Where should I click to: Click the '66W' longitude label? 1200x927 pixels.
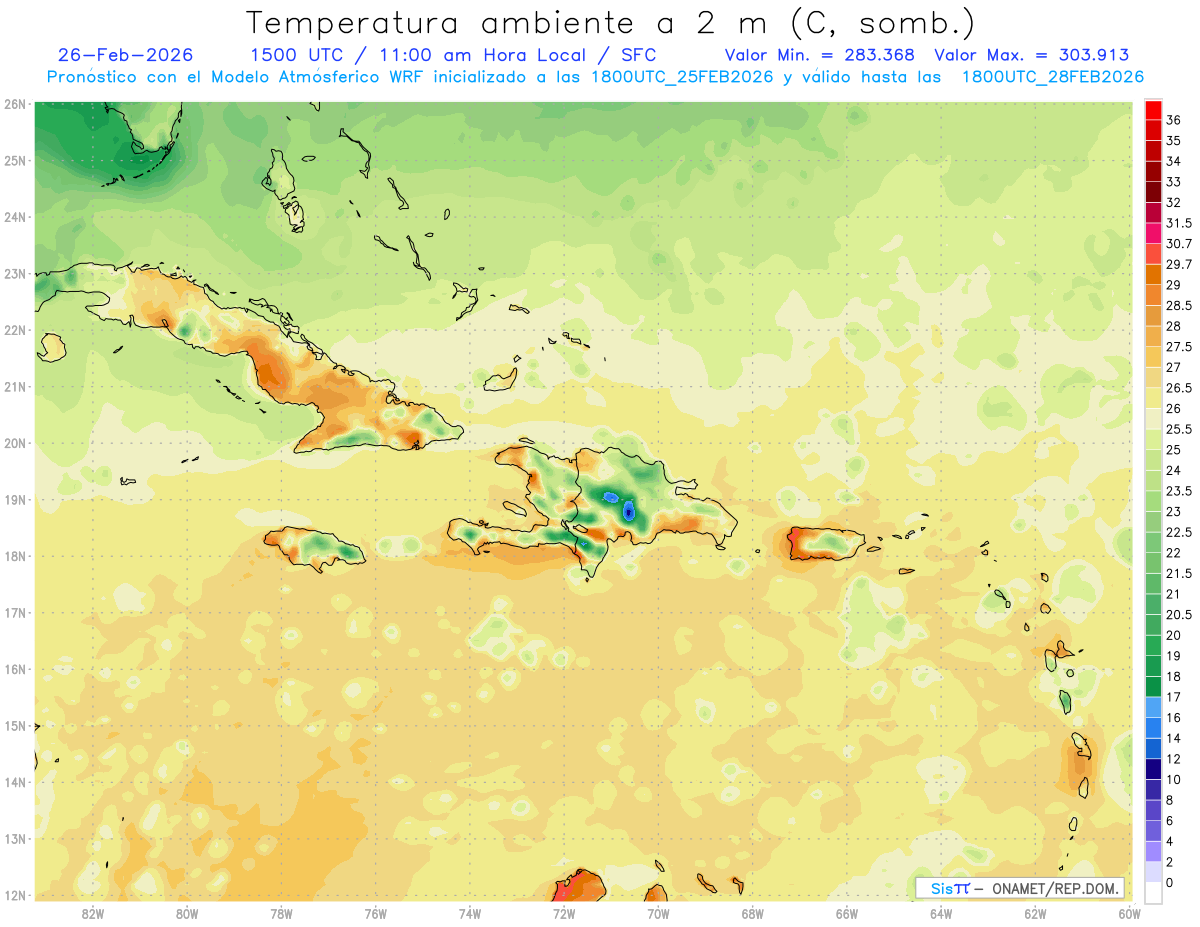(x=847, y=913)
